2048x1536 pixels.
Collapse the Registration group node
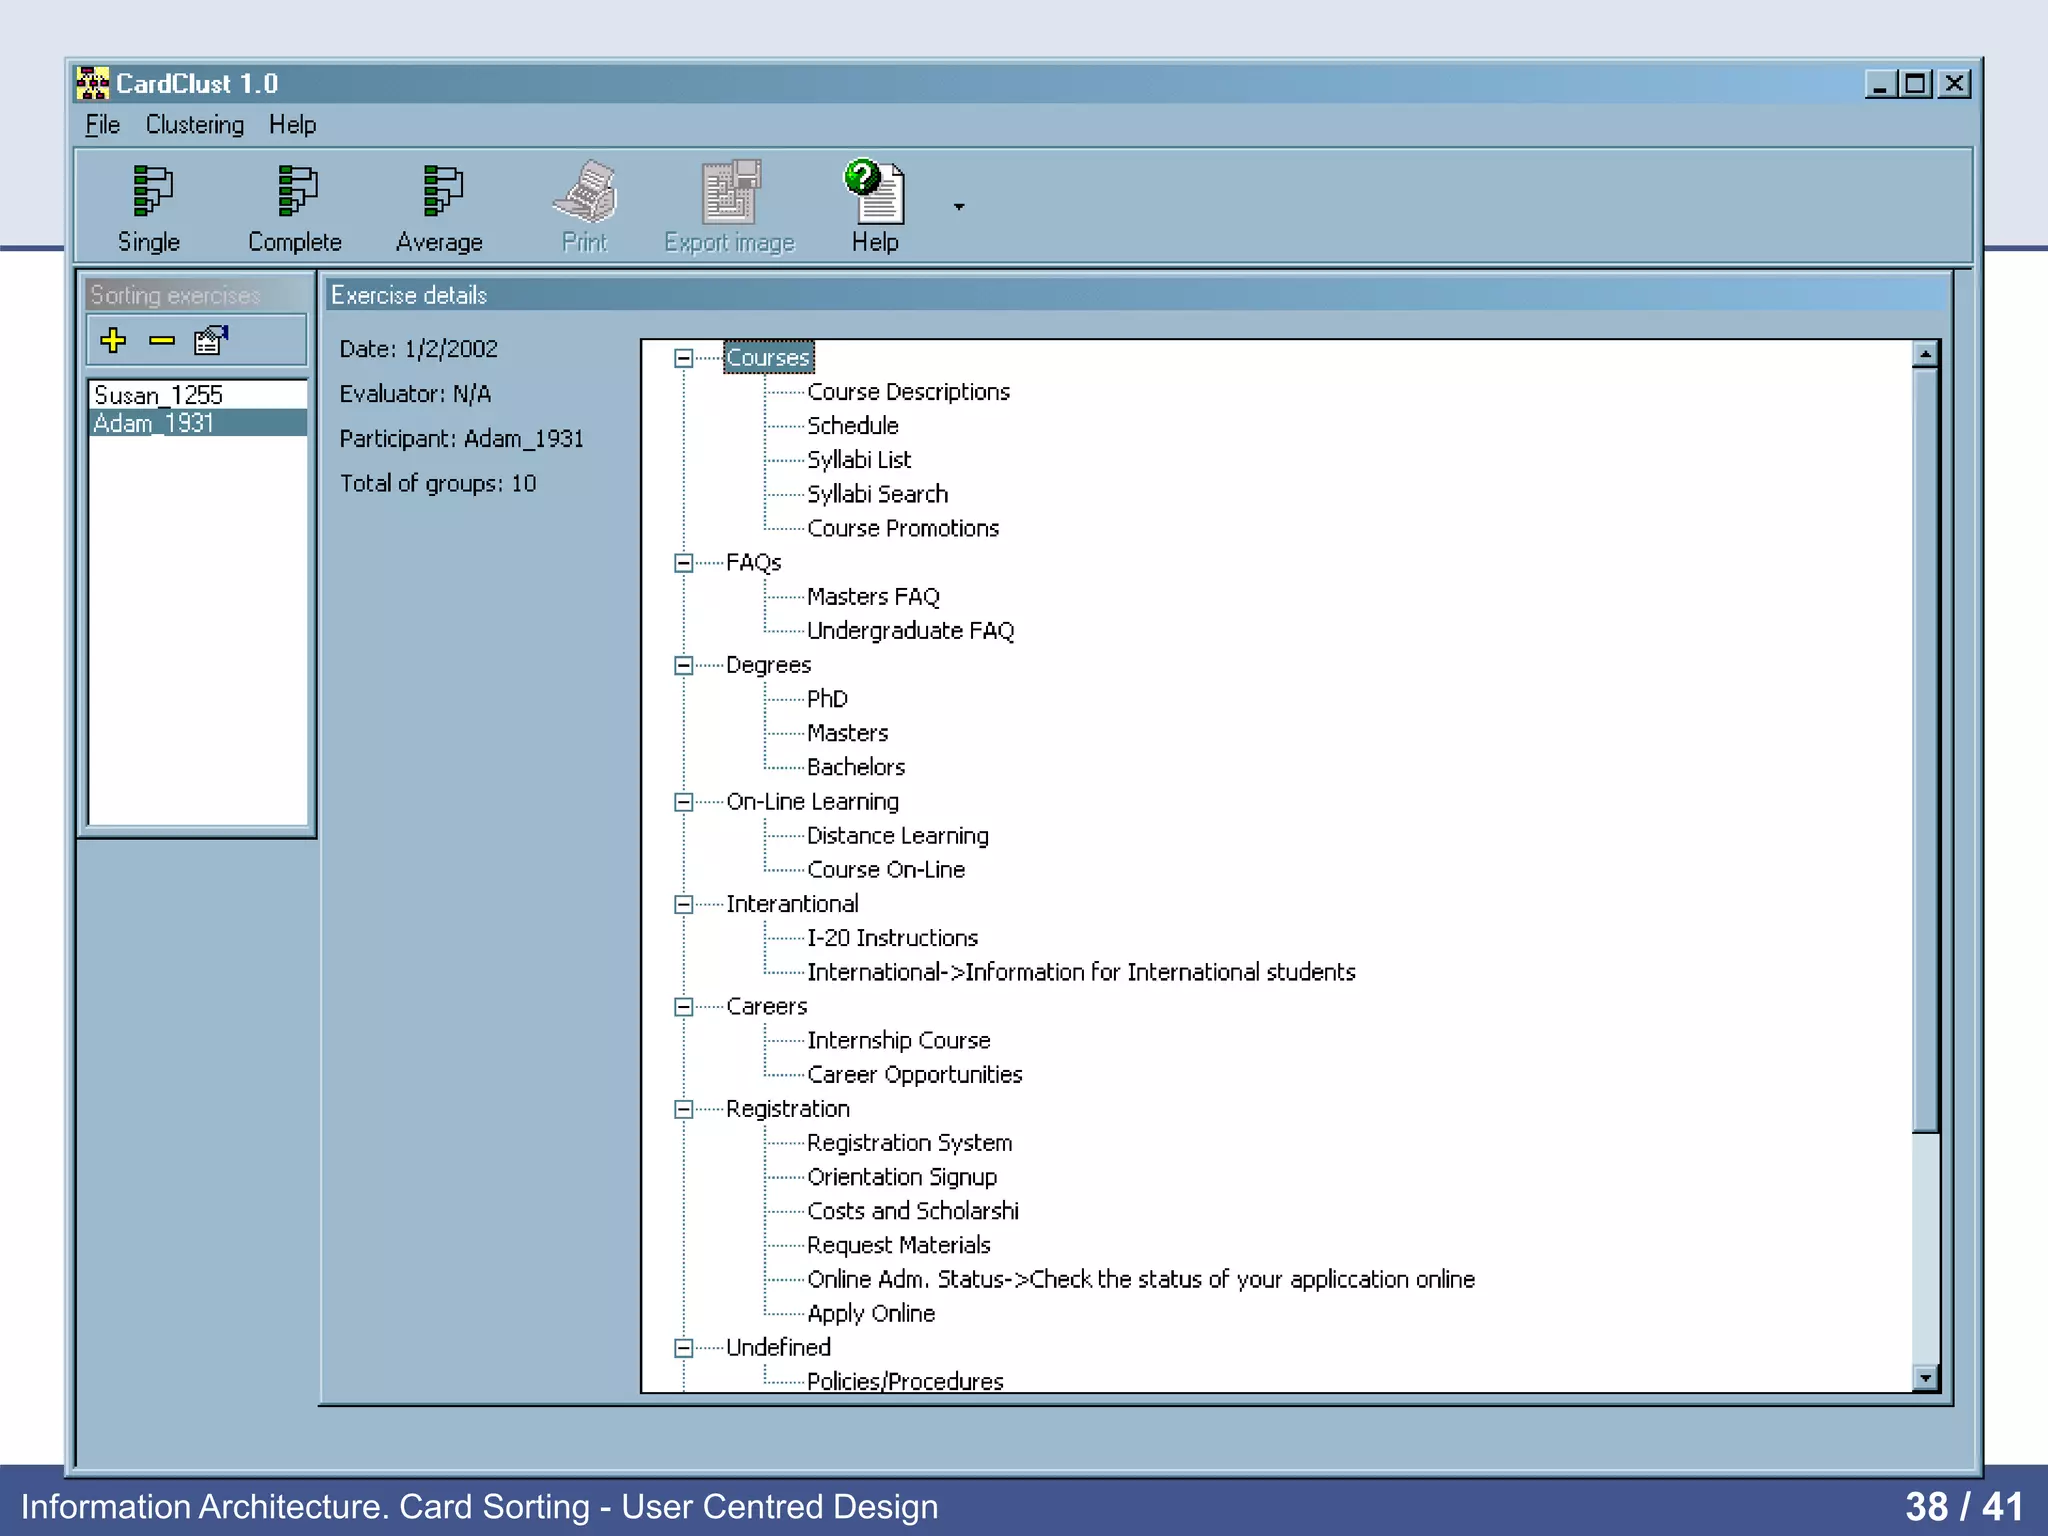point(684,1109)
